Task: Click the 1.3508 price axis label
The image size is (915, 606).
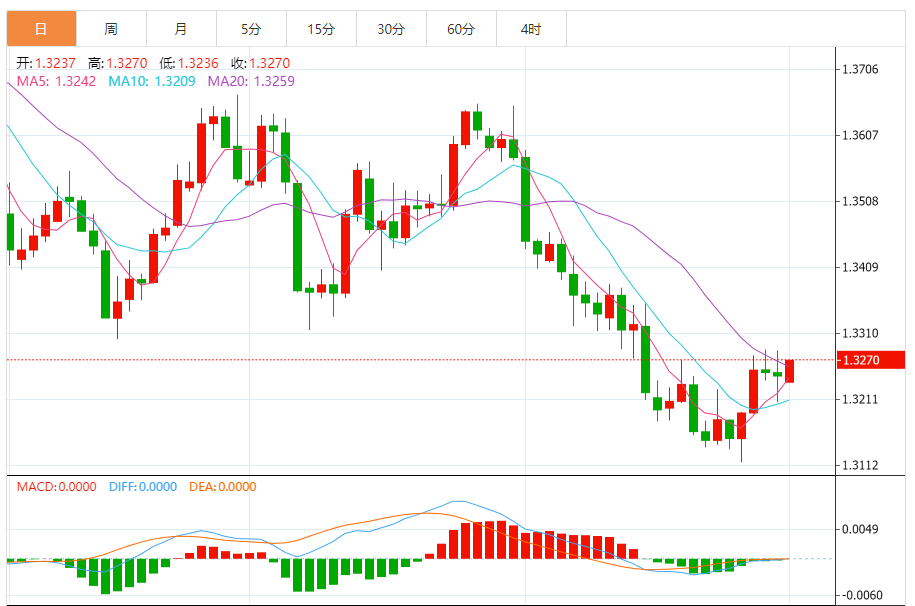Action: point(860,201)
